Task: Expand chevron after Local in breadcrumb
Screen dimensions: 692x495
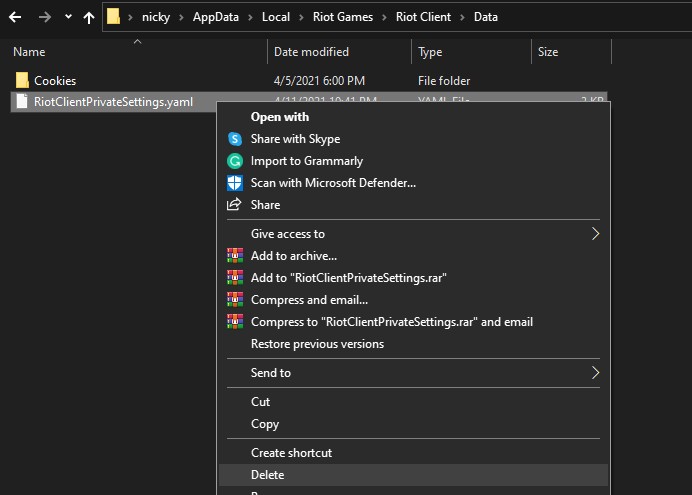Action: pyautogui.click(x=301, y=17)
